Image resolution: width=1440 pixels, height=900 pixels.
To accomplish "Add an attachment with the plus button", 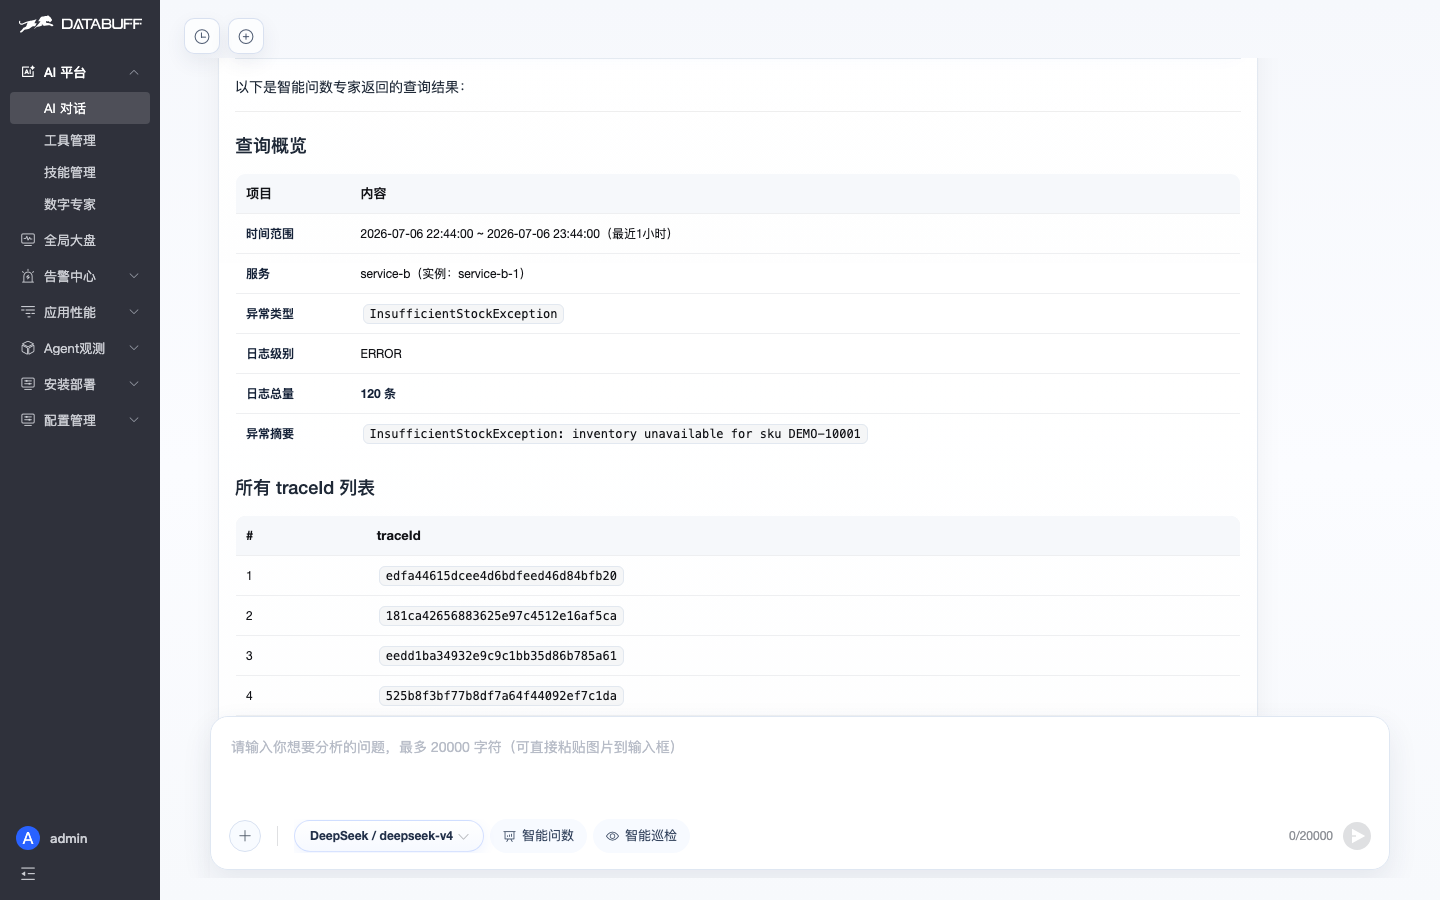I will tap(245, 836).
